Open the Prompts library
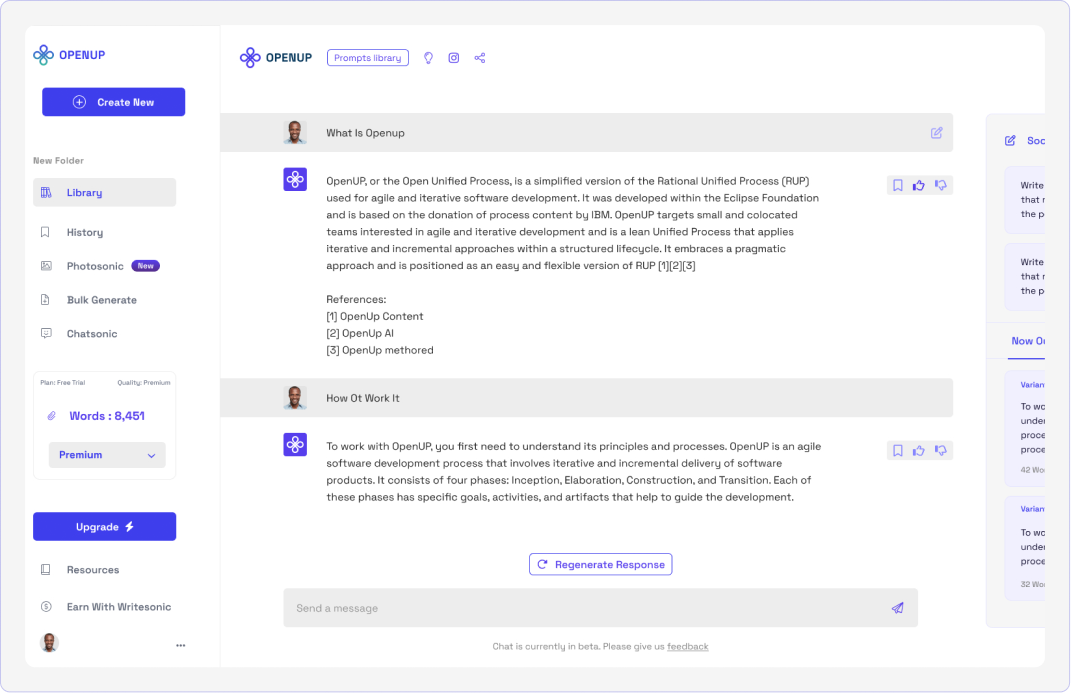 click(x=367, y=58)
